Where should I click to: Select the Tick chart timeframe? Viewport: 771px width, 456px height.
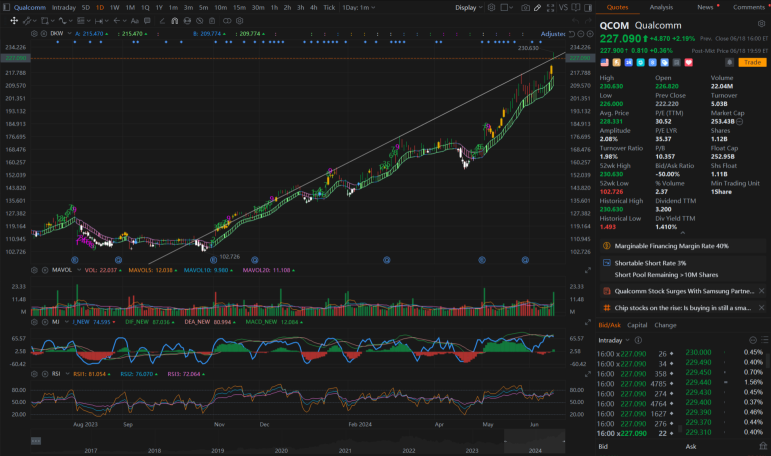point(329,7)
